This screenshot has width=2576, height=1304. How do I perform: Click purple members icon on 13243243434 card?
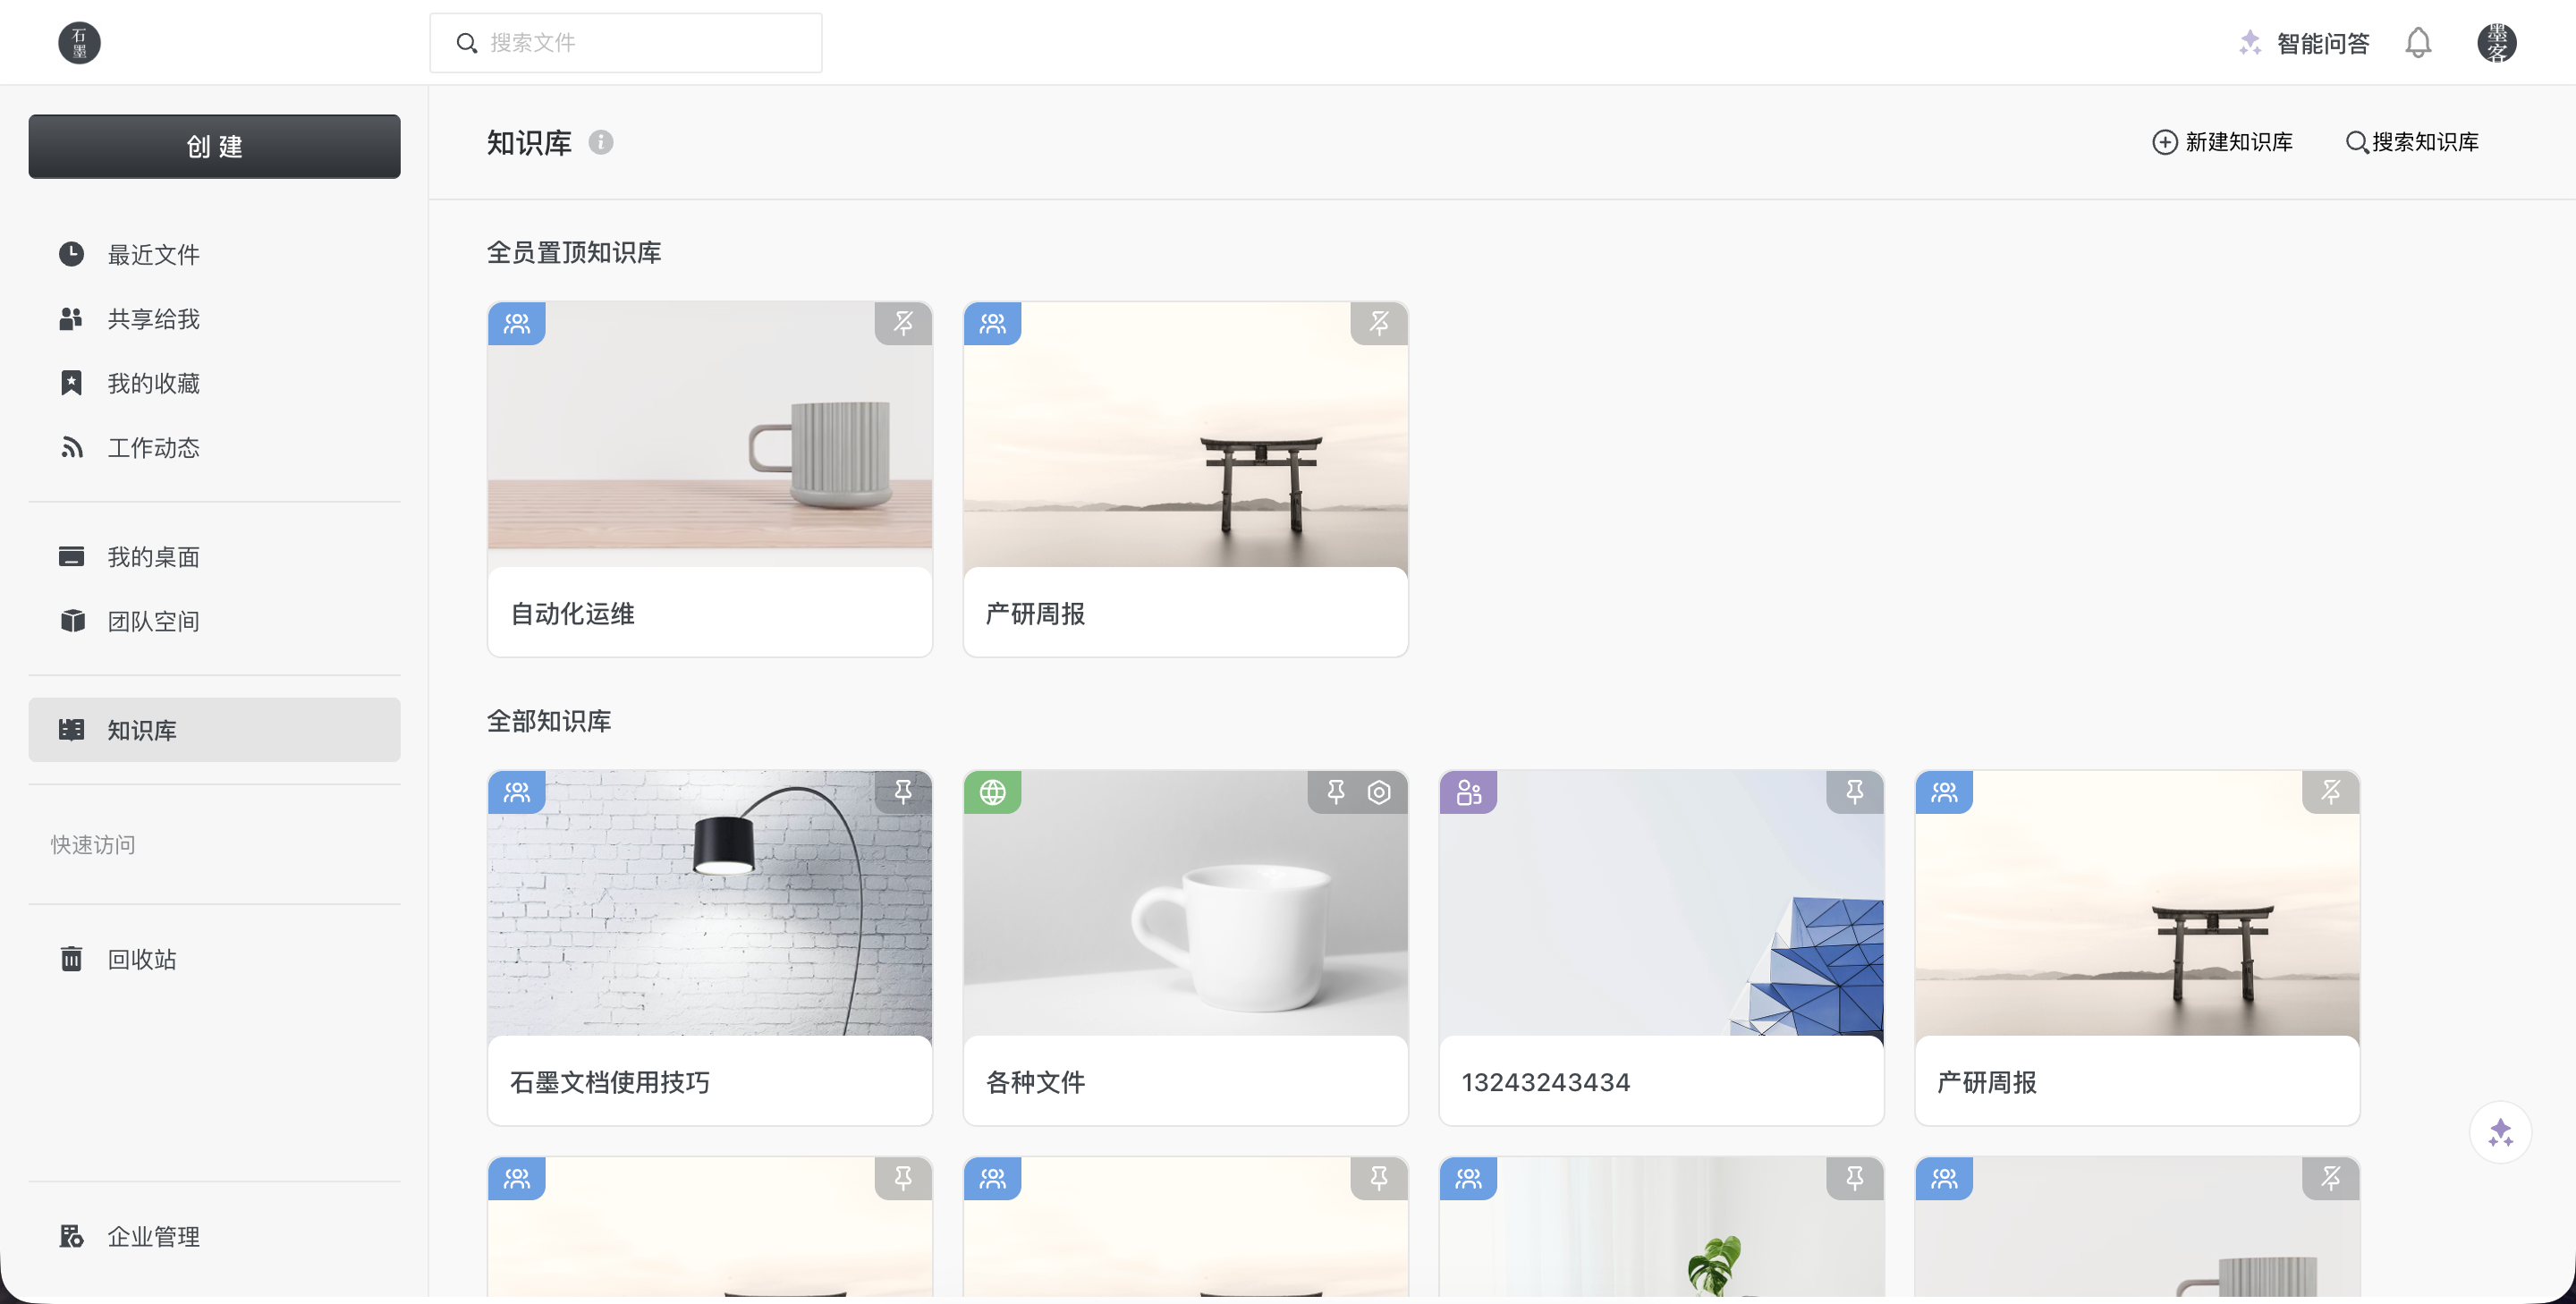click(x=1469, y=792)
